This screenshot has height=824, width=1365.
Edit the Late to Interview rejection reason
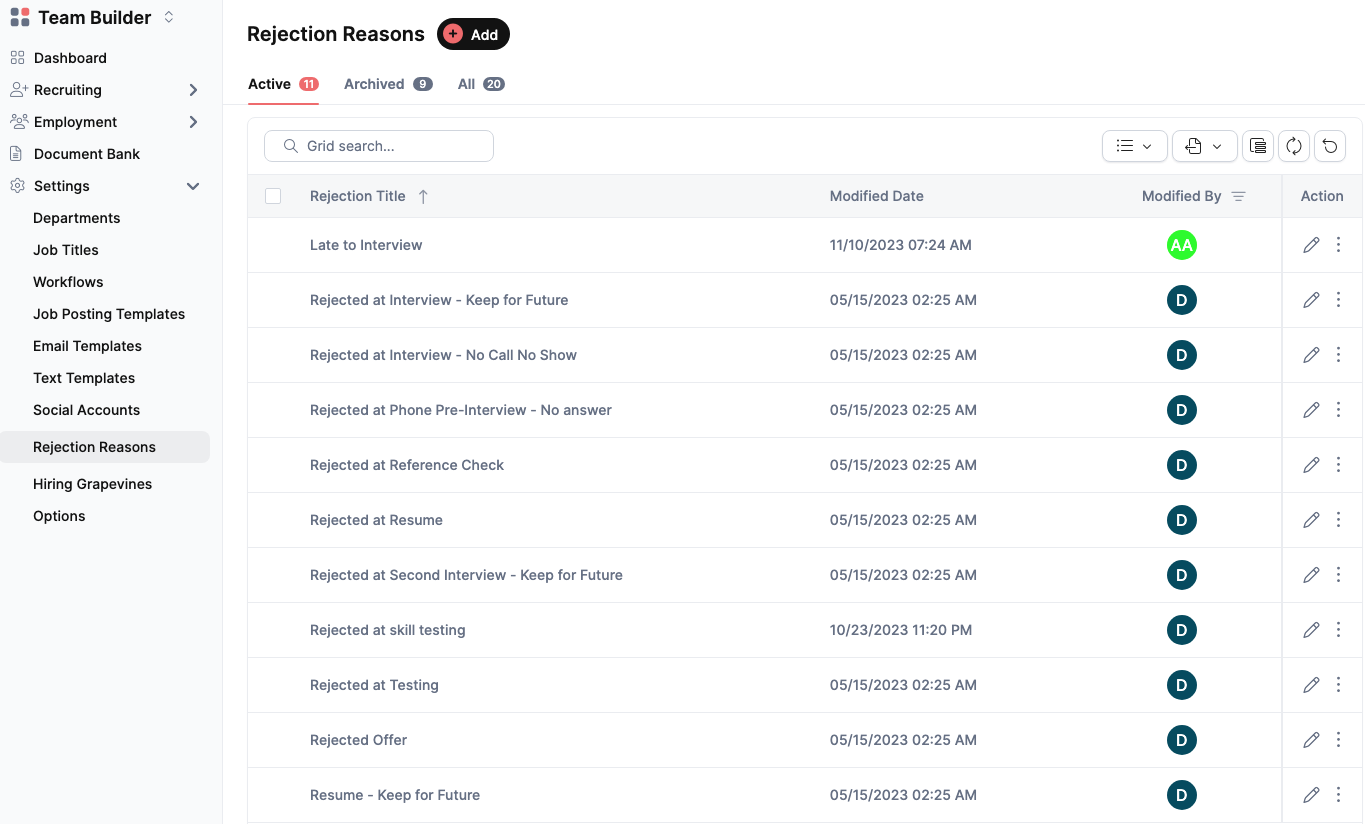(x=1311, y=245)
